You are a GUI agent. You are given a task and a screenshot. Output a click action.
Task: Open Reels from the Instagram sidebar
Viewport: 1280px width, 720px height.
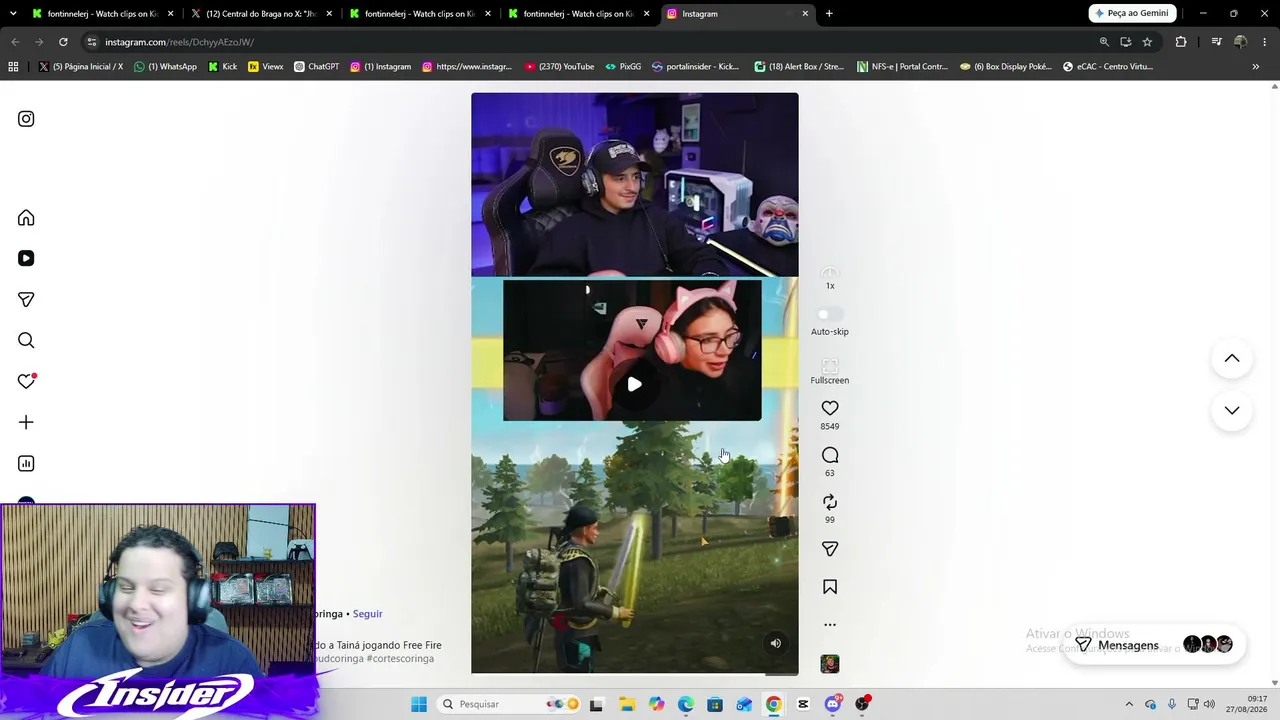pos(26,258)
